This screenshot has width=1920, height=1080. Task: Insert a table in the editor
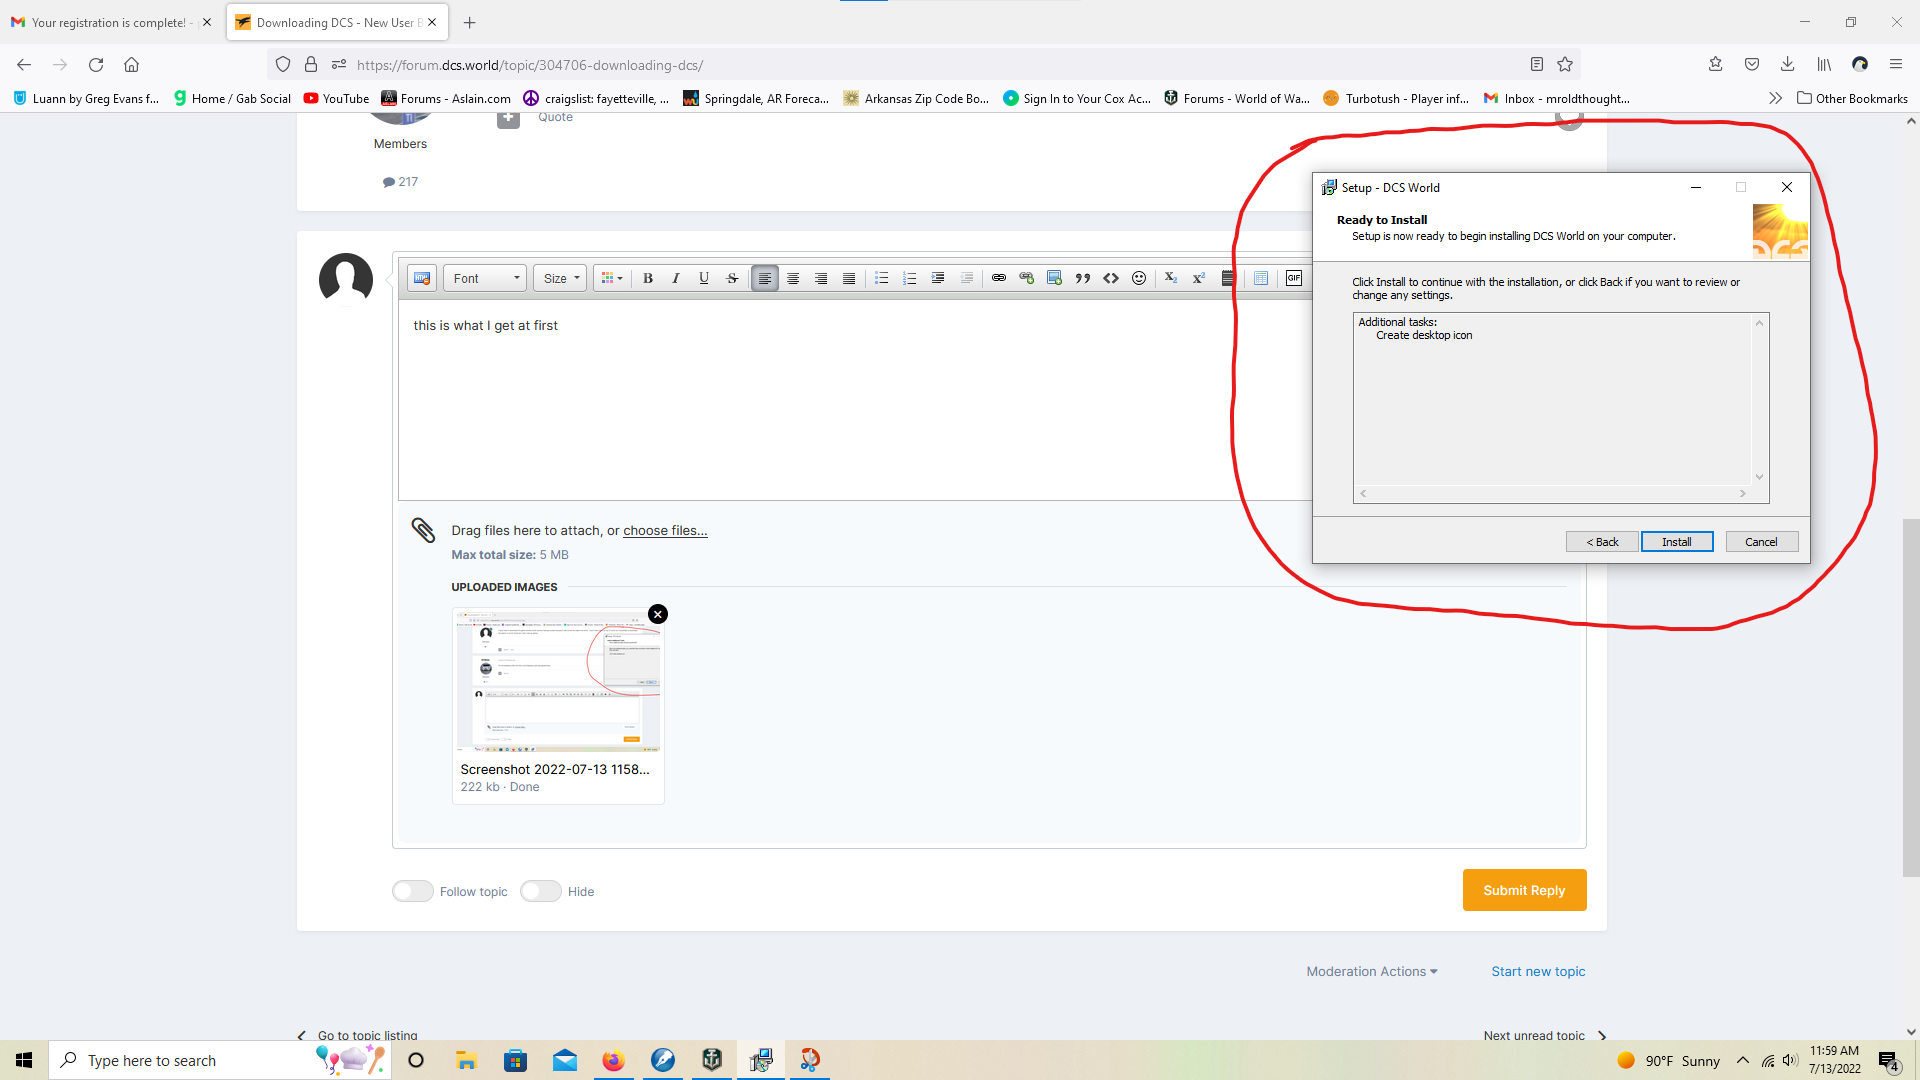(1261, 278)
